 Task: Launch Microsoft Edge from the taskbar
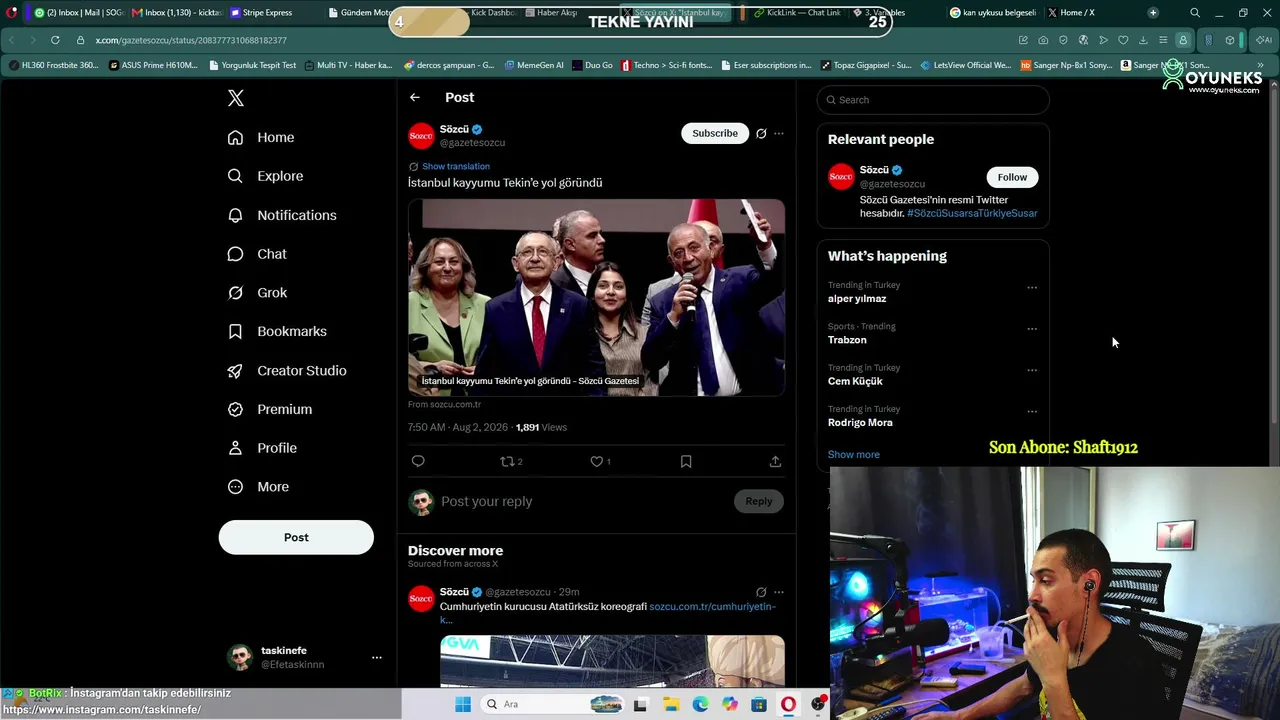(700, 704)
